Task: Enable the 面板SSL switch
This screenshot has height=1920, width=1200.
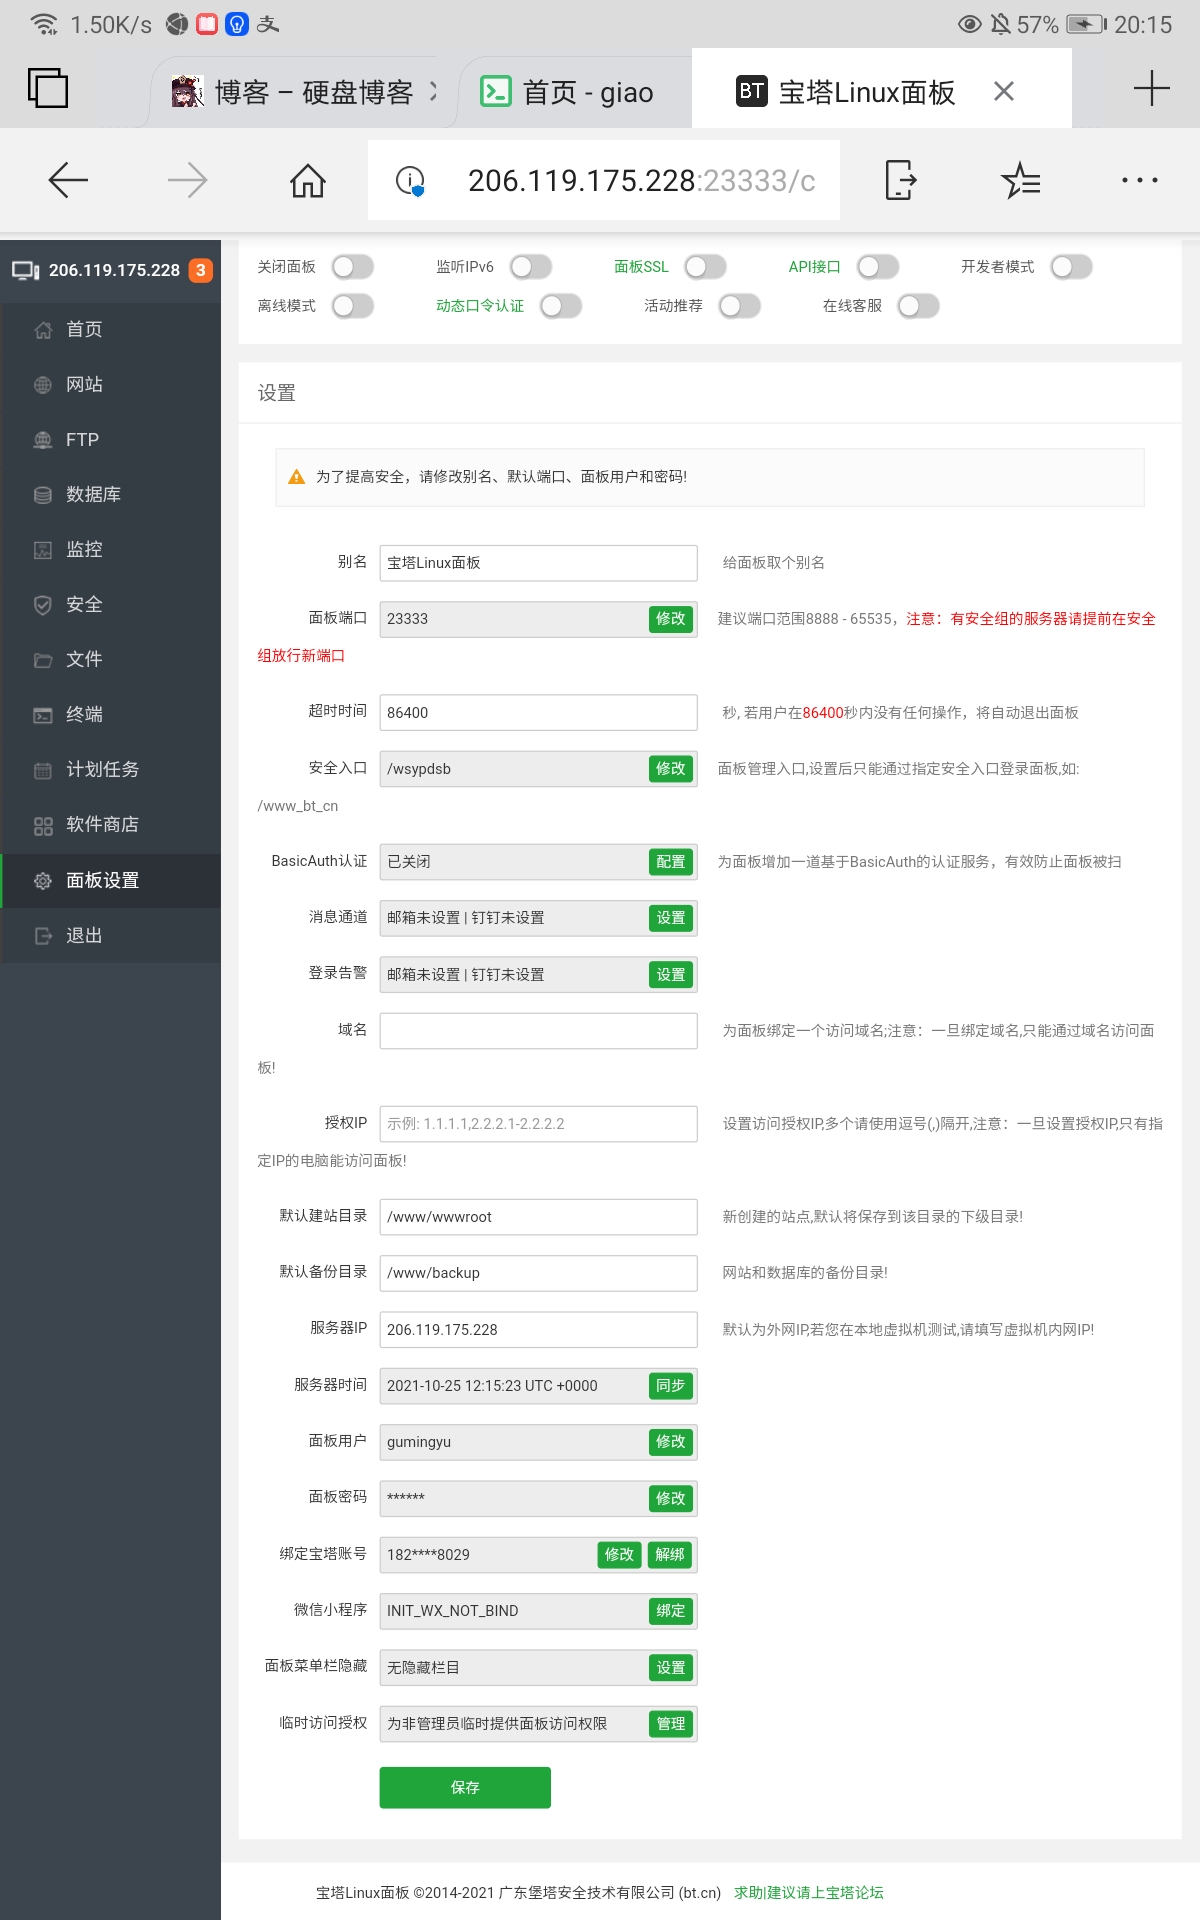Action: point(705,267)
